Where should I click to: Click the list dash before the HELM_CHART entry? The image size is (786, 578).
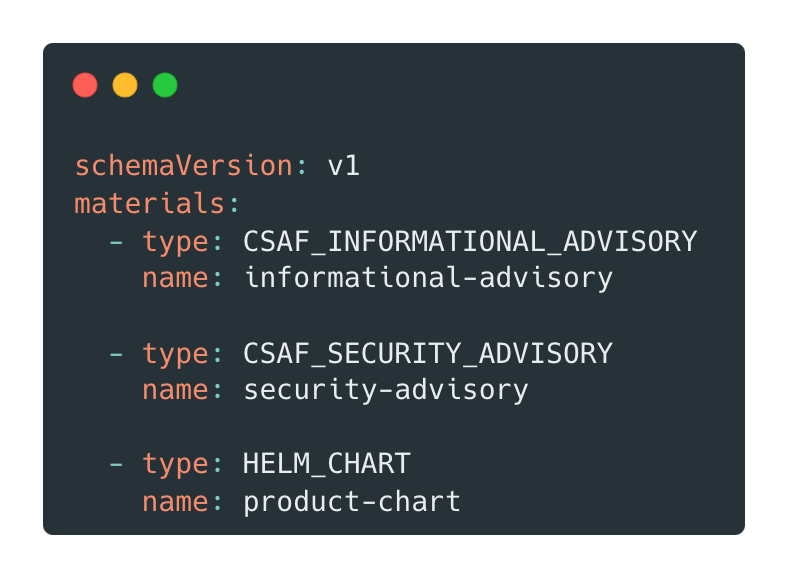[117, 464]
